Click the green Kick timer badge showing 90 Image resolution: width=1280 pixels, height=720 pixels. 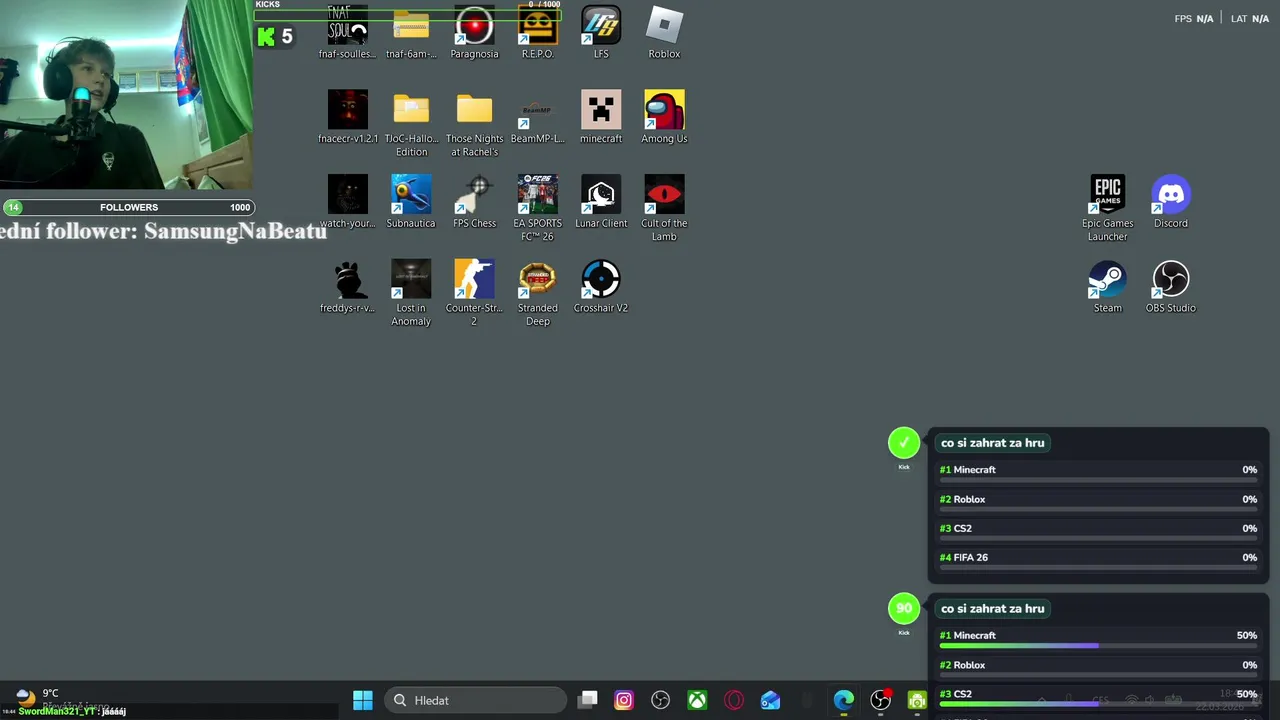click(x=904, y=608)
